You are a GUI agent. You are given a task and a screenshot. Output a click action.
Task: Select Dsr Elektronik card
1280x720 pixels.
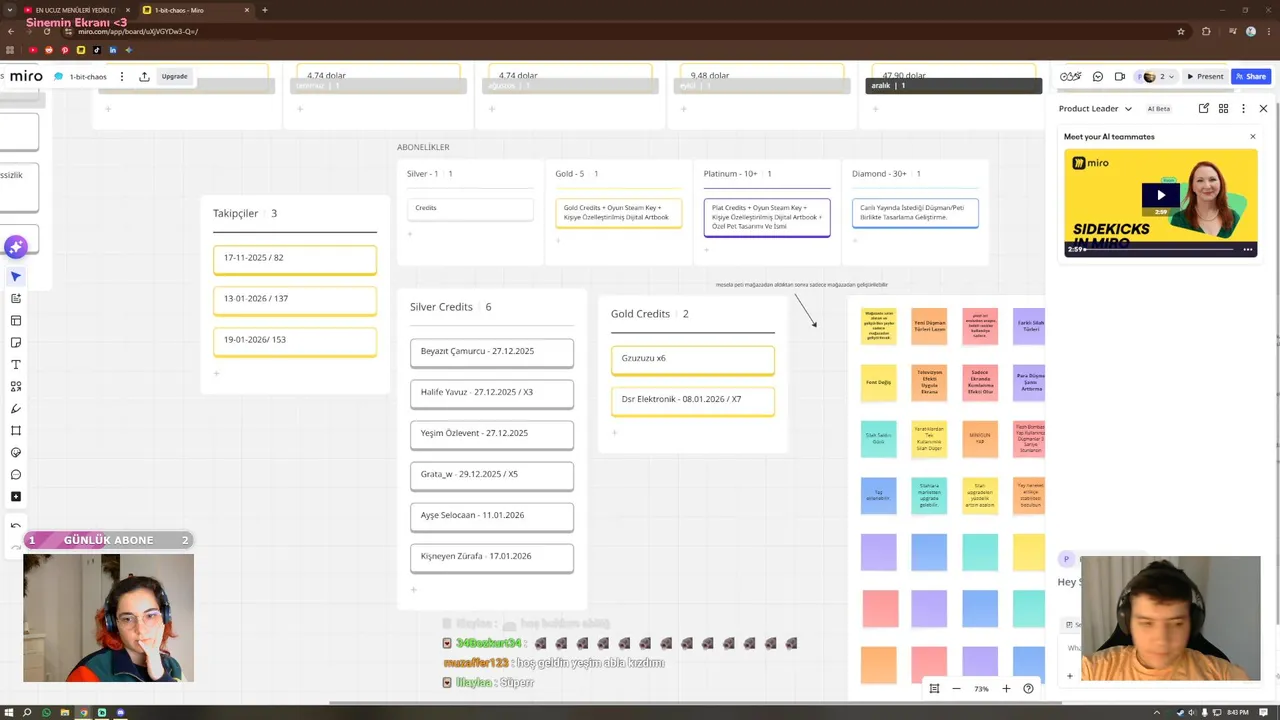(693, 400)
